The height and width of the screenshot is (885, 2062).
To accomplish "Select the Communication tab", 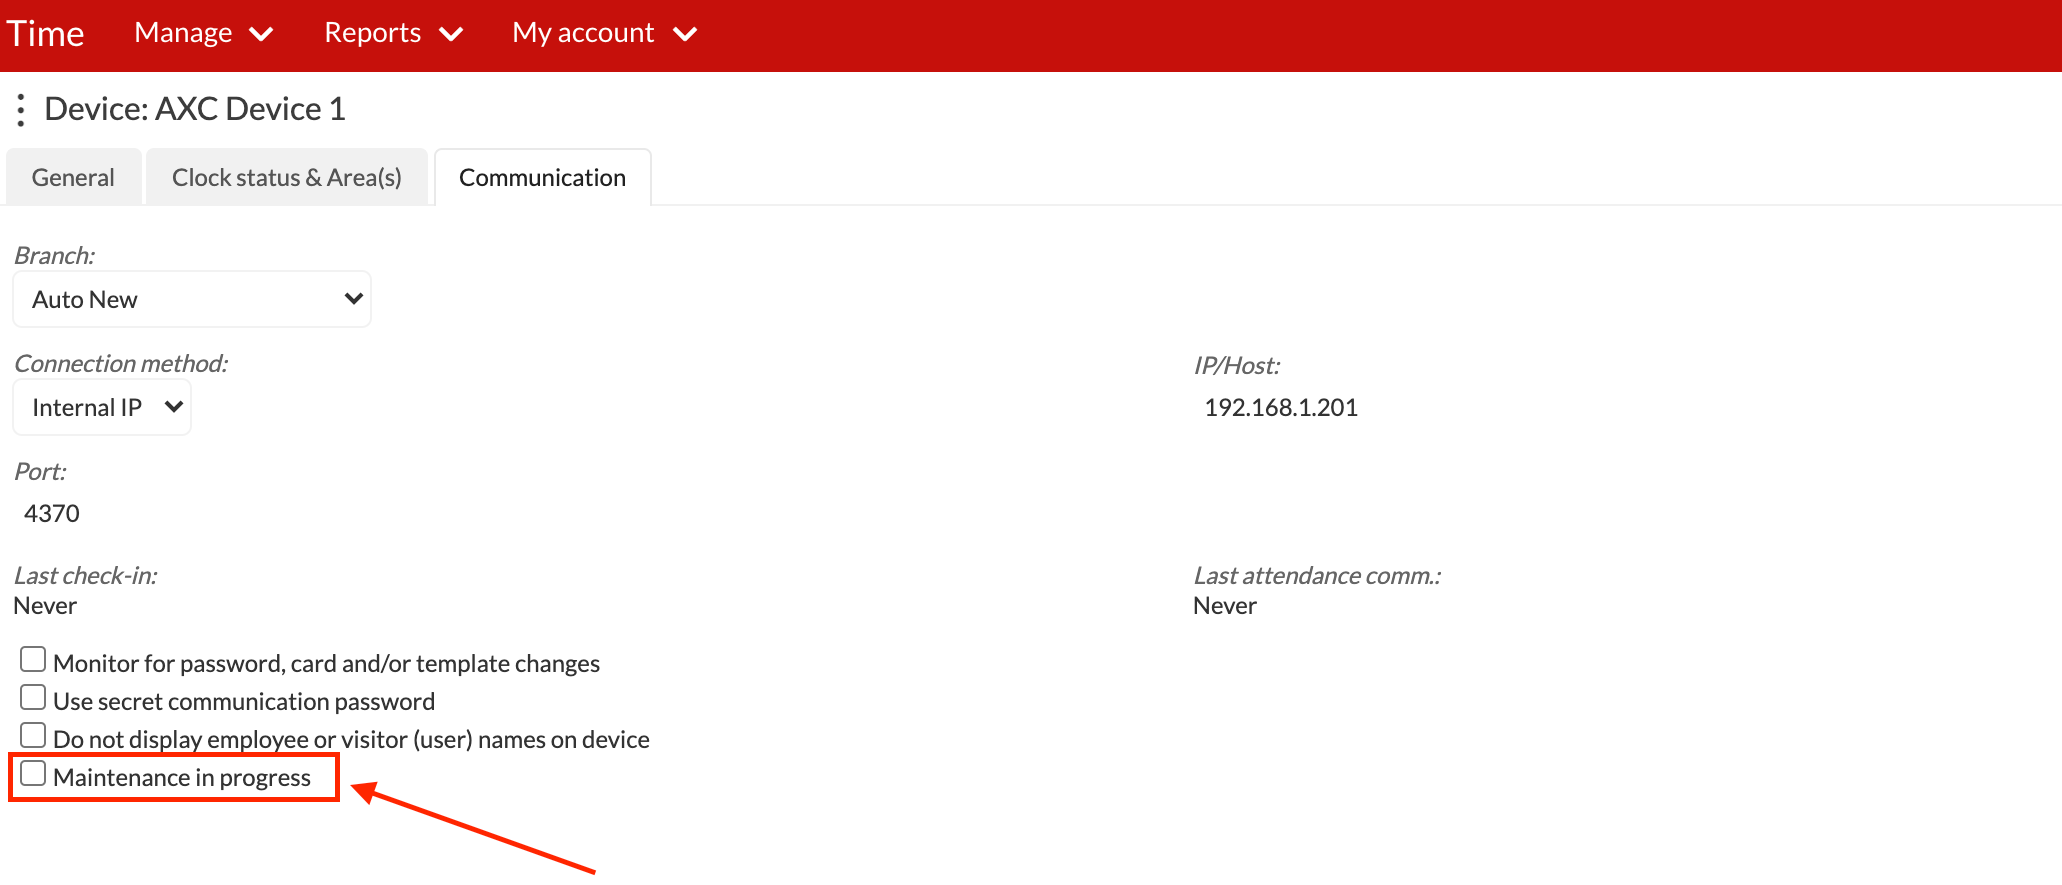I will [x=542, y=177].
